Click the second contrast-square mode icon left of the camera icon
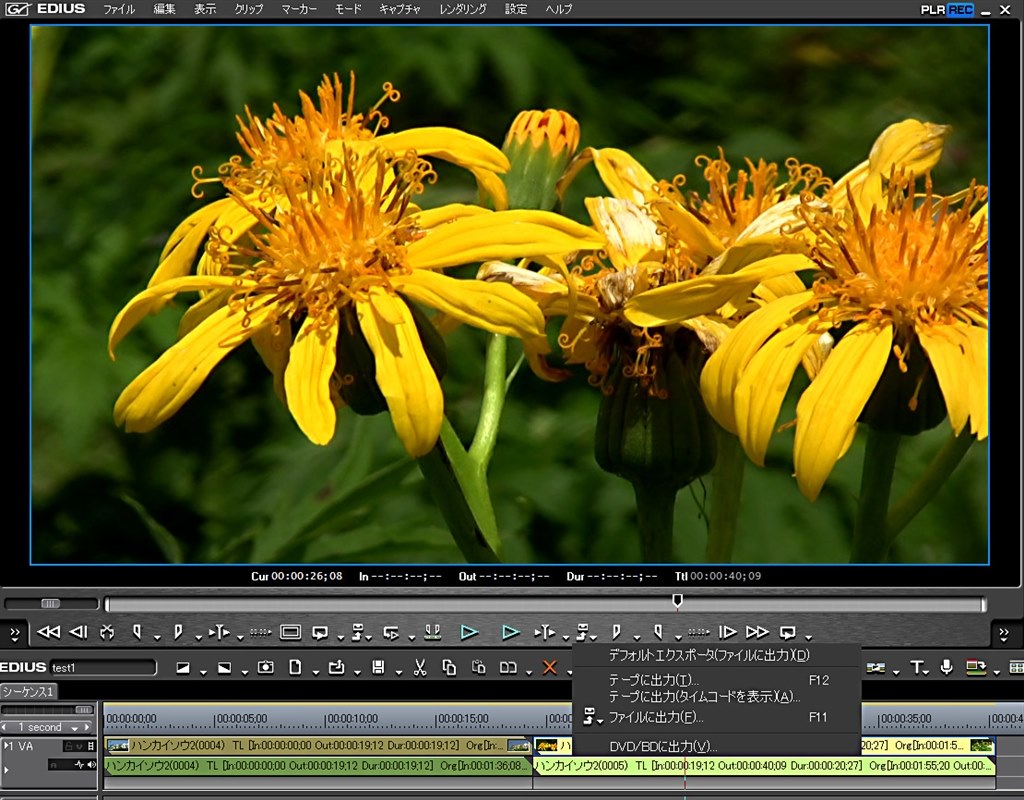The image size is (1024, 800). pyautogui.click(x=224, y=667)
